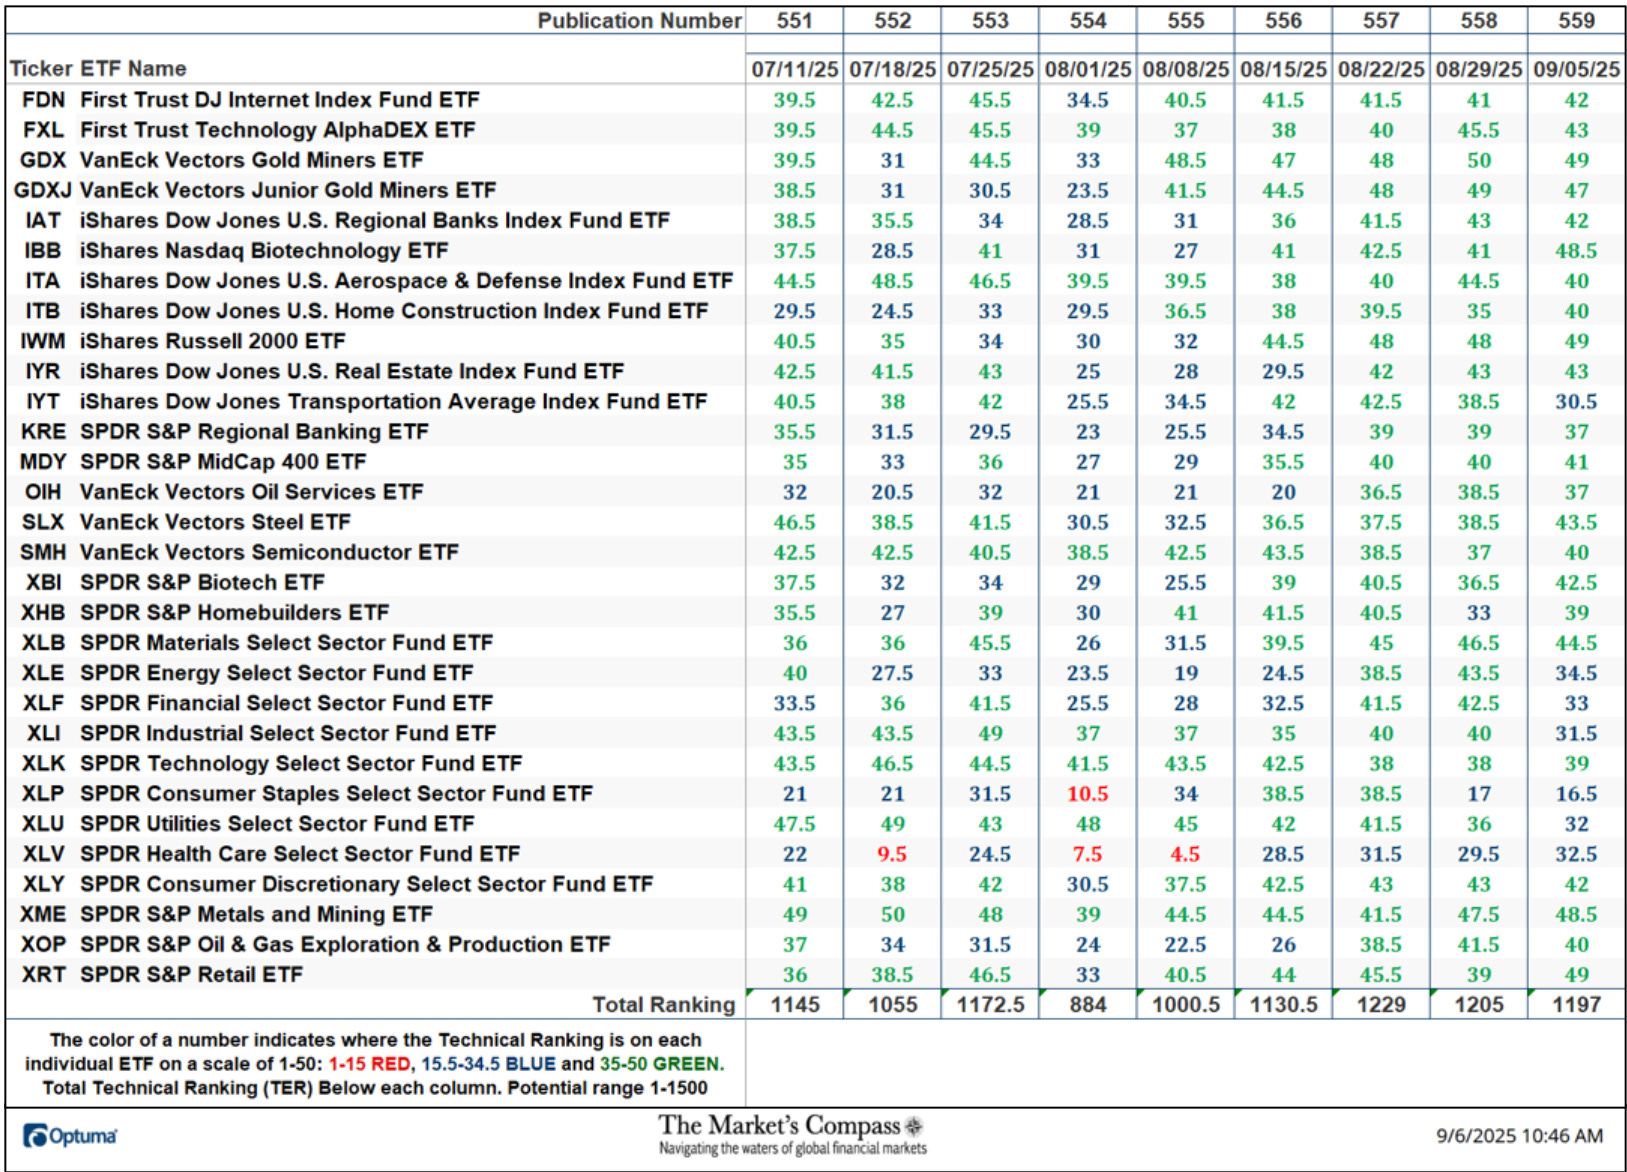The height and width of the screenshot is (1172, 1627).
Task: Click the Total Ranking row label
Action: [664, 1005]
